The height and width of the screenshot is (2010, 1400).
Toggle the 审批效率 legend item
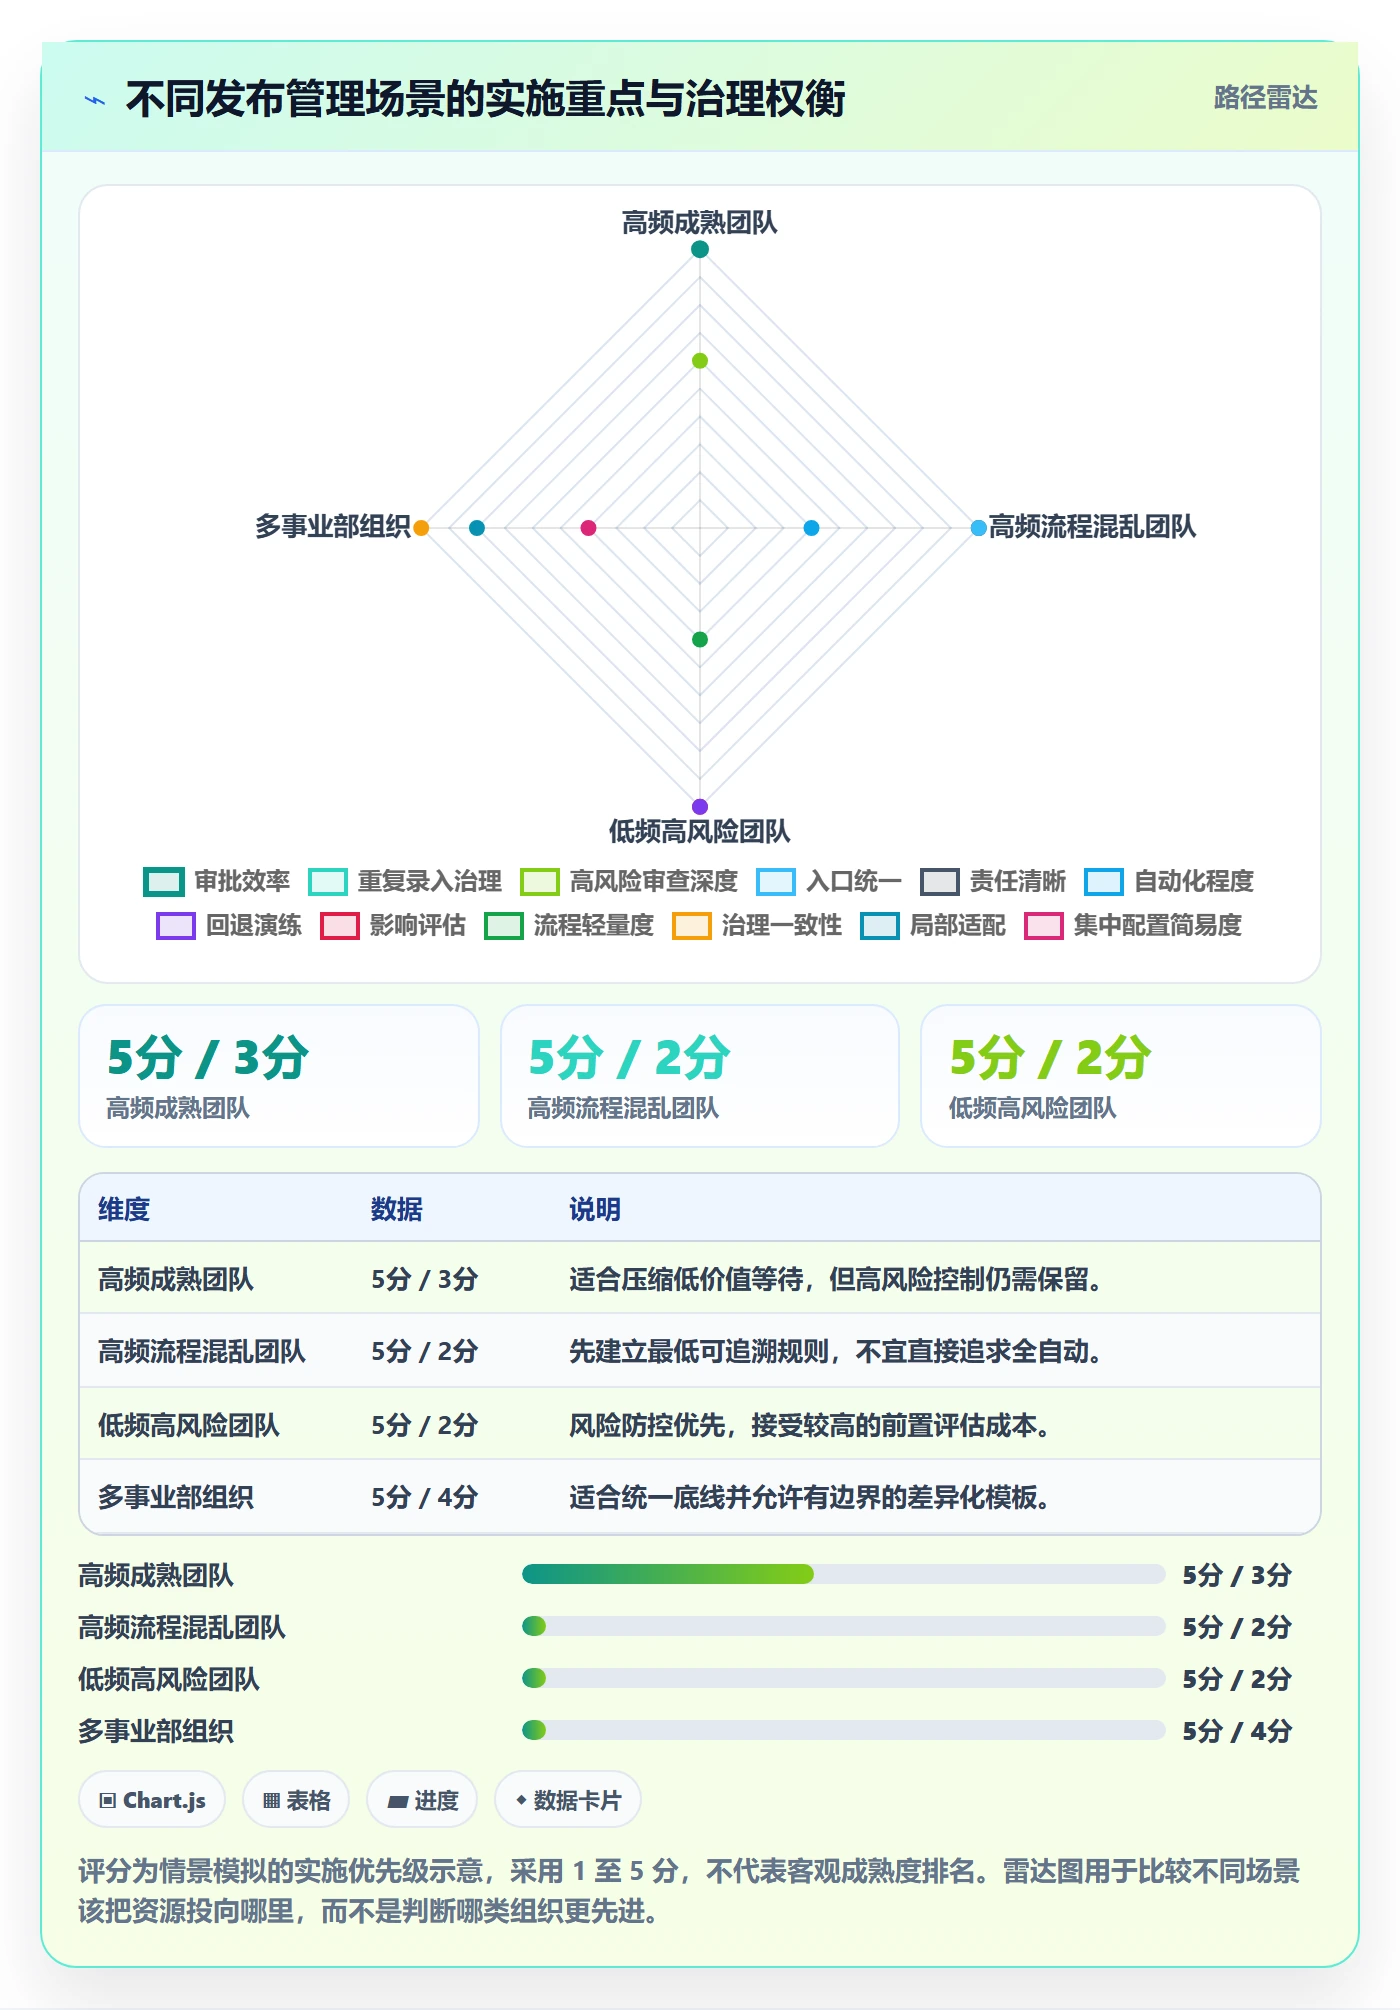pos(217,881)
